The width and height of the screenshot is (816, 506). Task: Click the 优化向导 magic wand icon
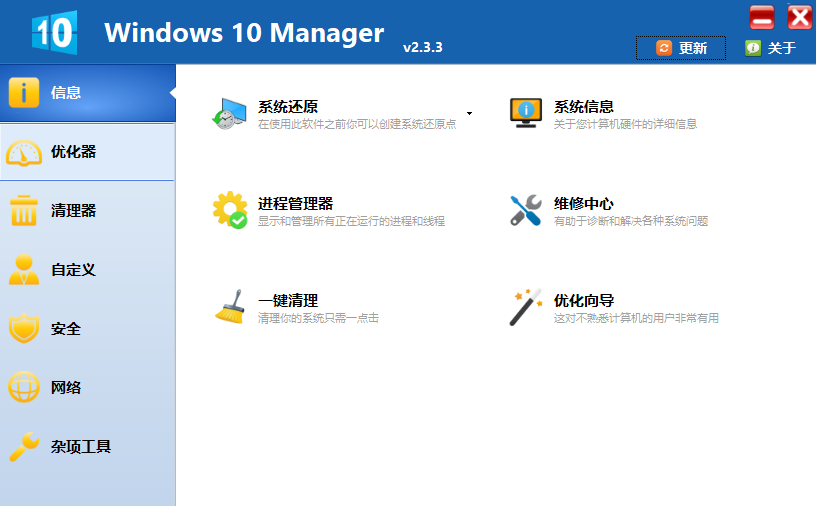pos(526,307)
